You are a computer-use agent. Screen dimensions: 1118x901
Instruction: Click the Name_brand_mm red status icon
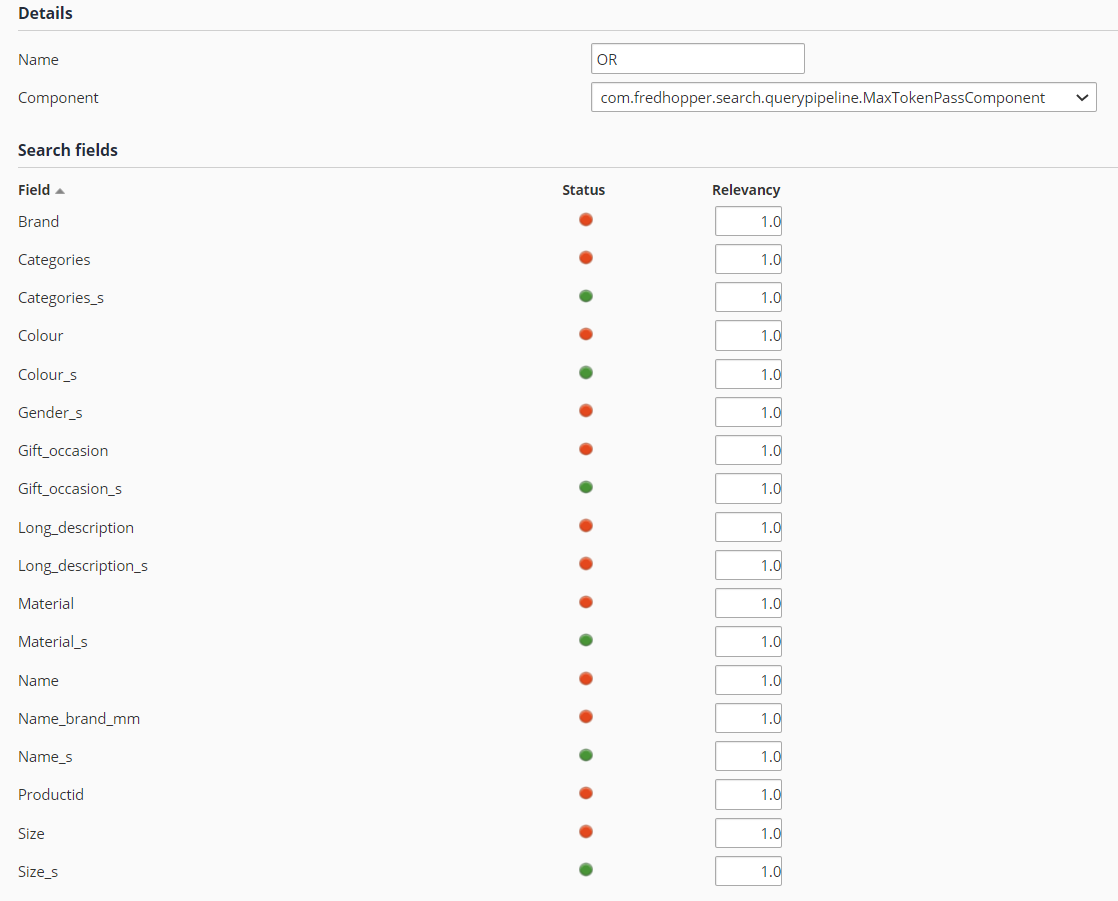(586, 717)
